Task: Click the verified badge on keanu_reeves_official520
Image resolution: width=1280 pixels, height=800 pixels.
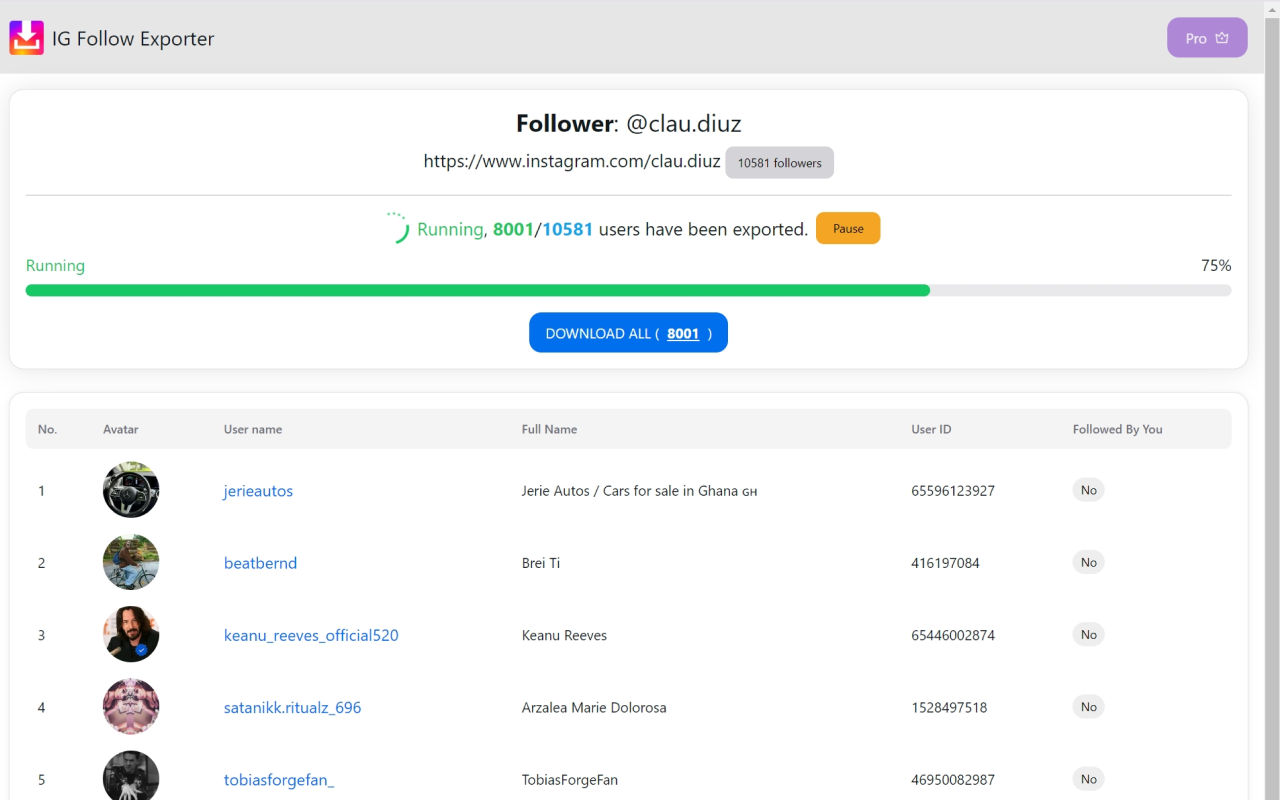Action: [x=142, y=648]
